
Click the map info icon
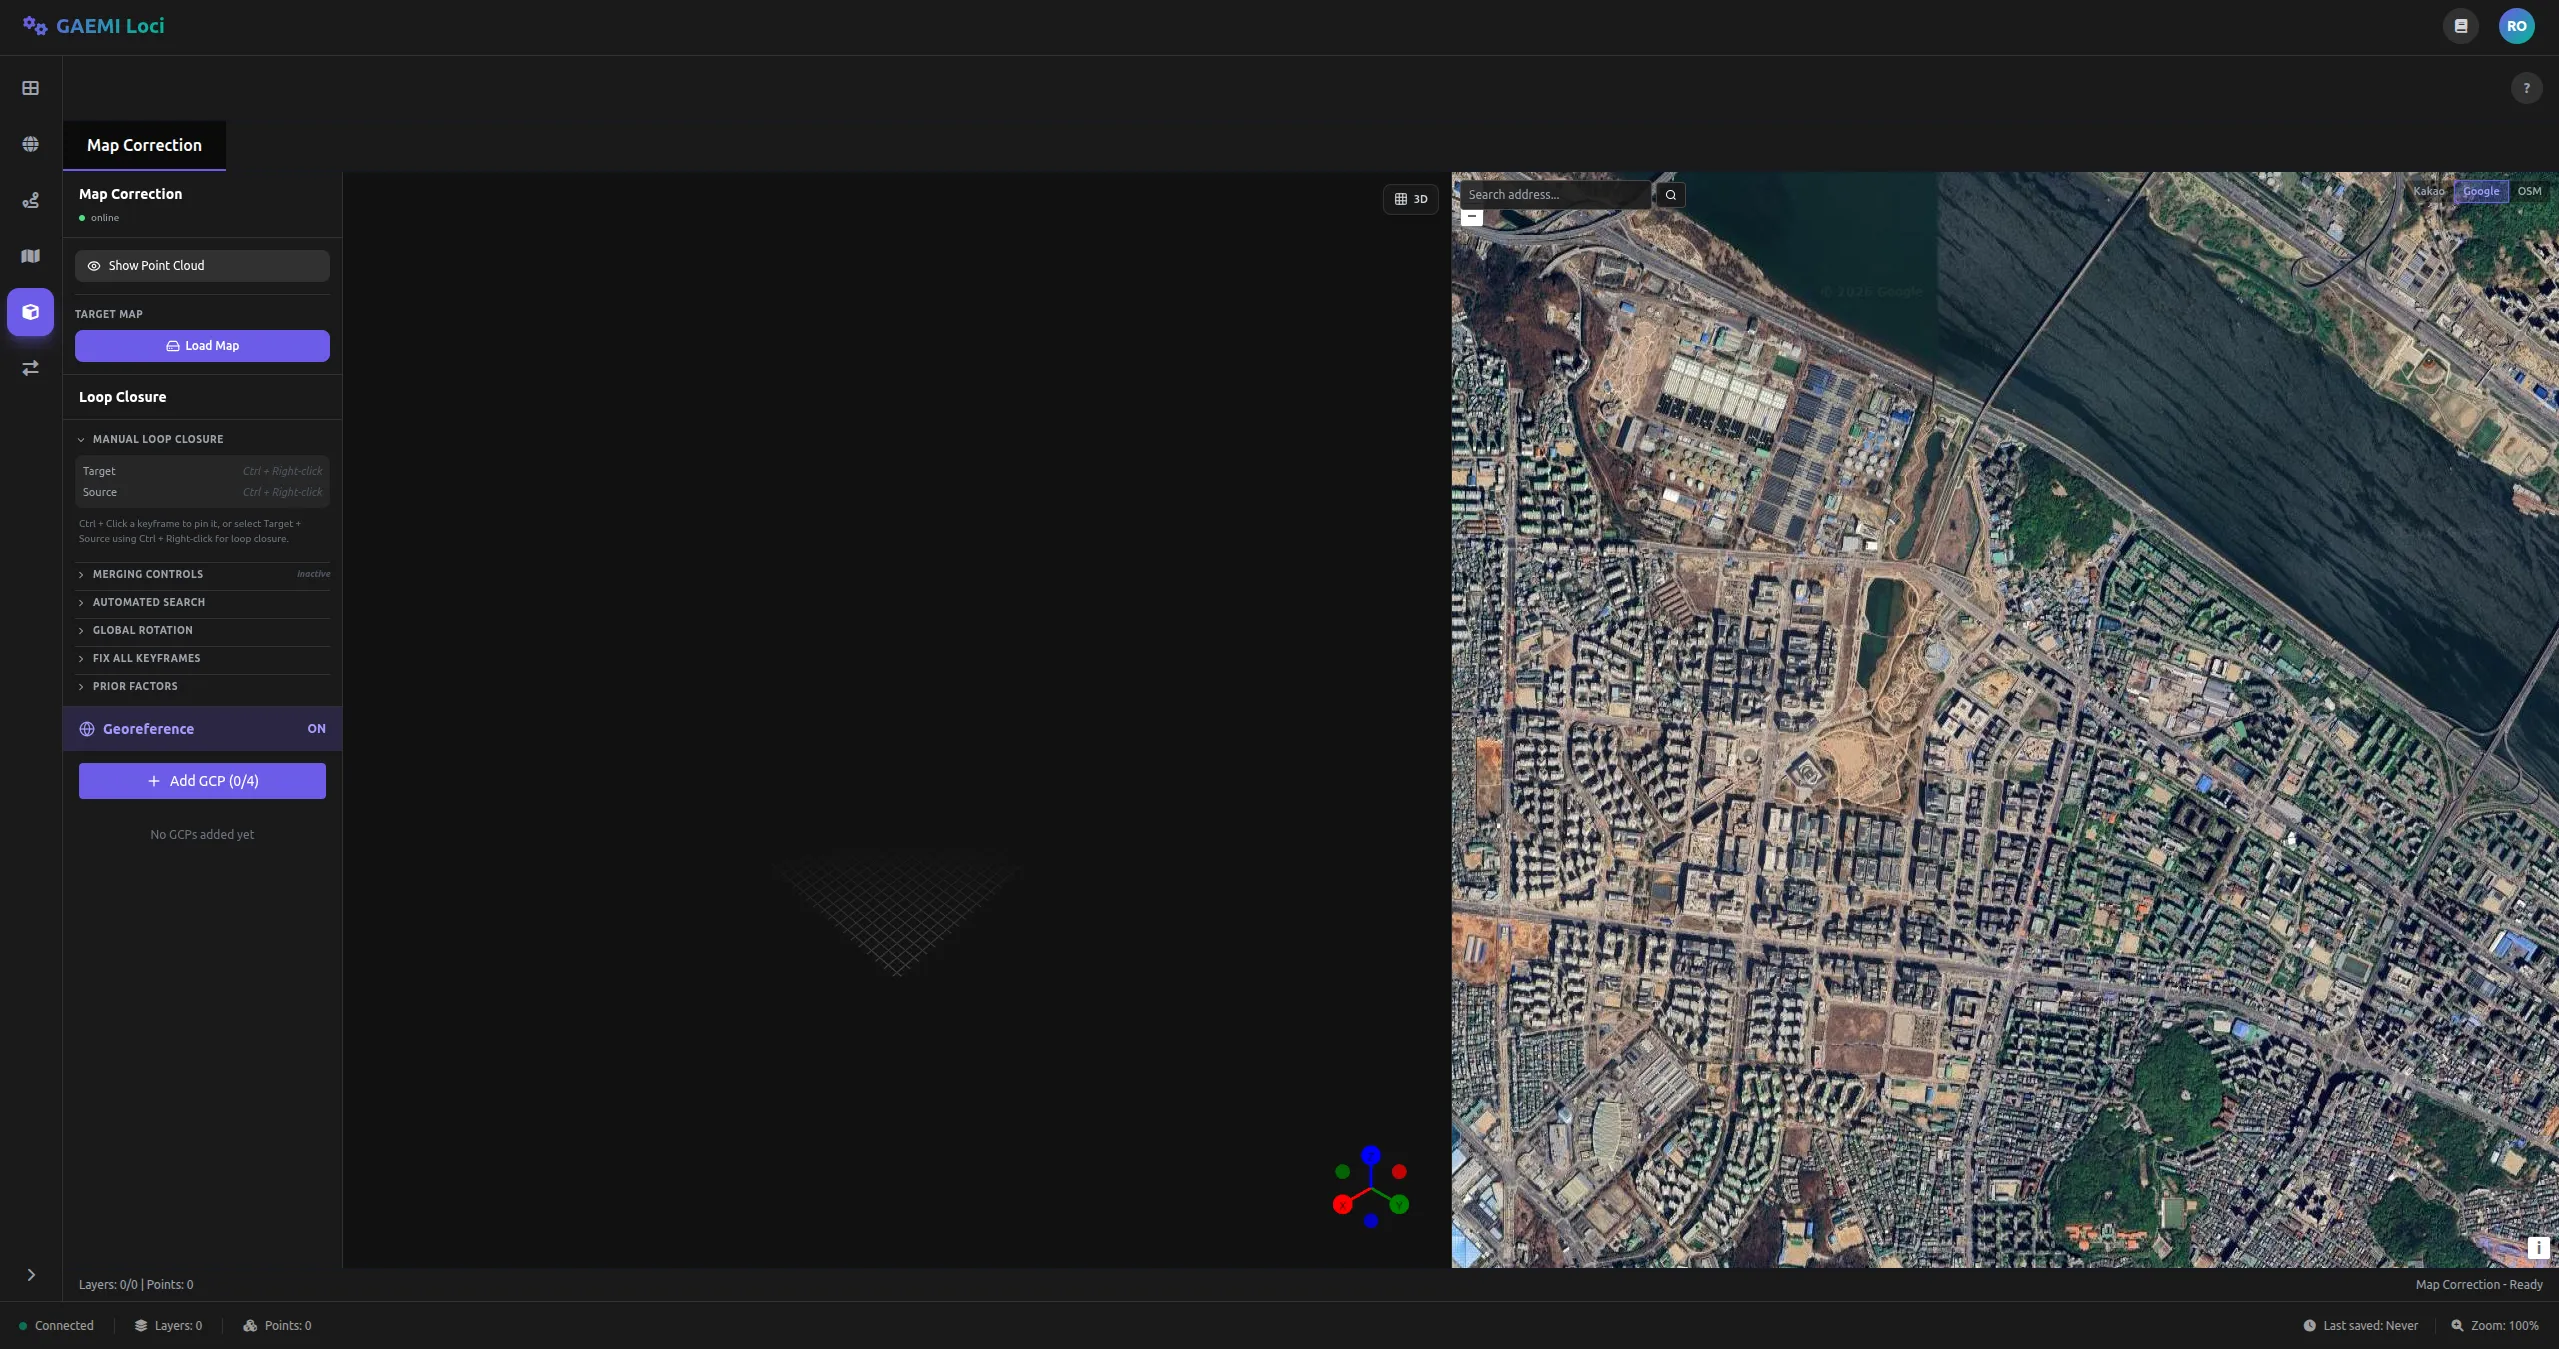pos(2538,1247)
